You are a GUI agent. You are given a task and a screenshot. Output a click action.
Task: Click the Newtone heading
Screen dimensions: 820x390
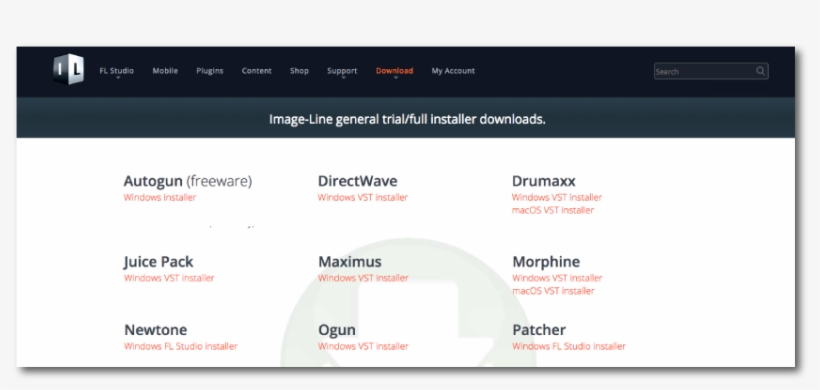[x=155, y=330]
